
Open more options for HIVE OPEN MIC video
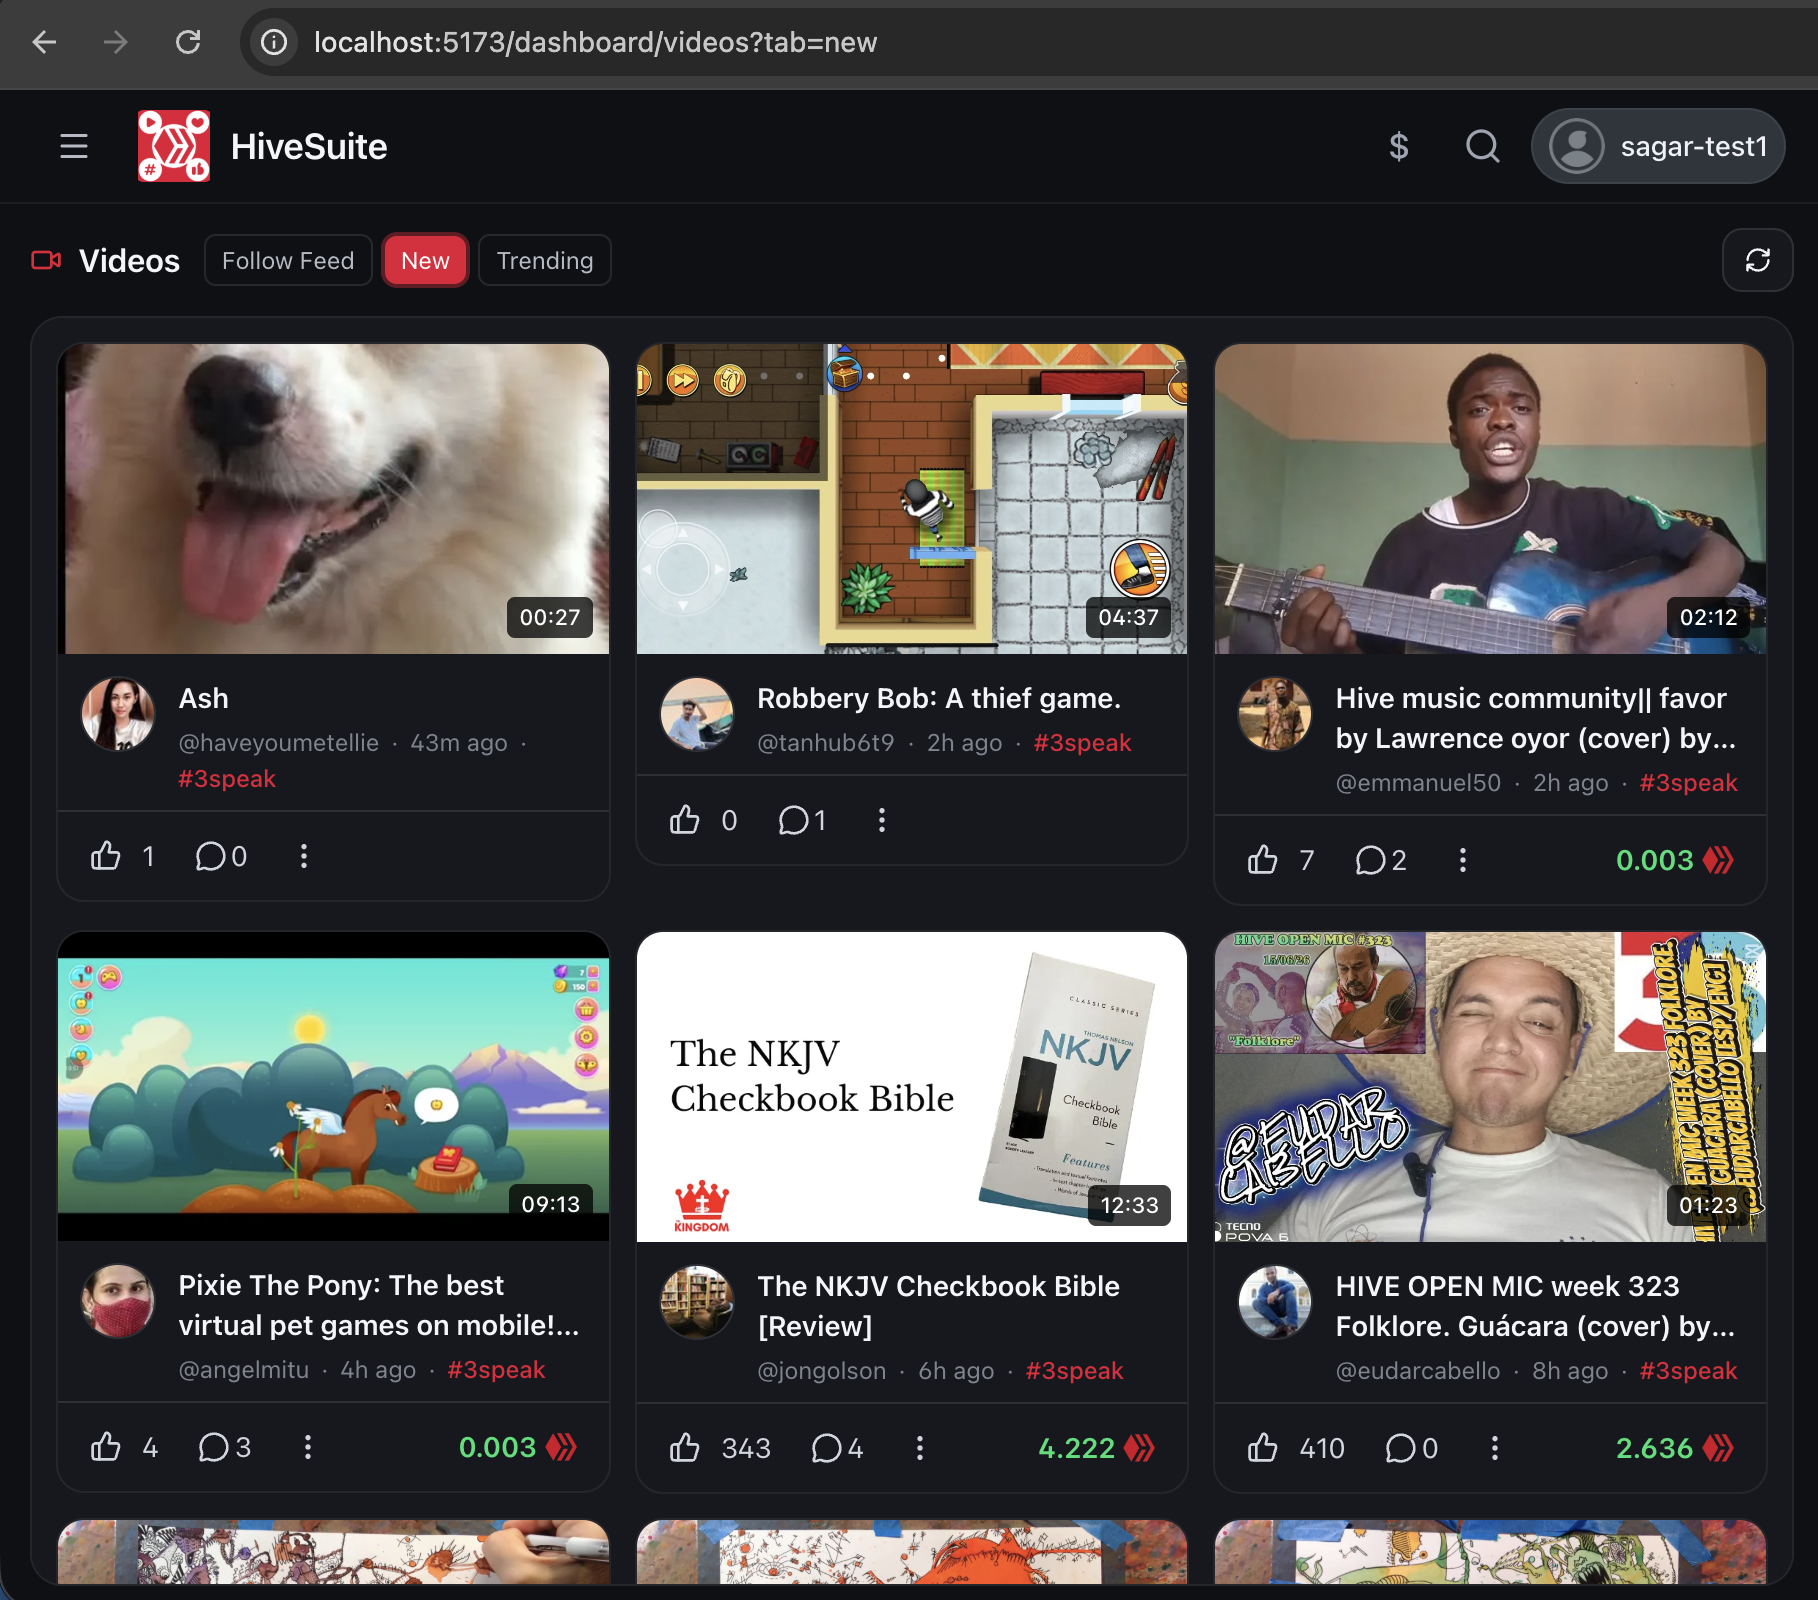coord(1495,1448)
